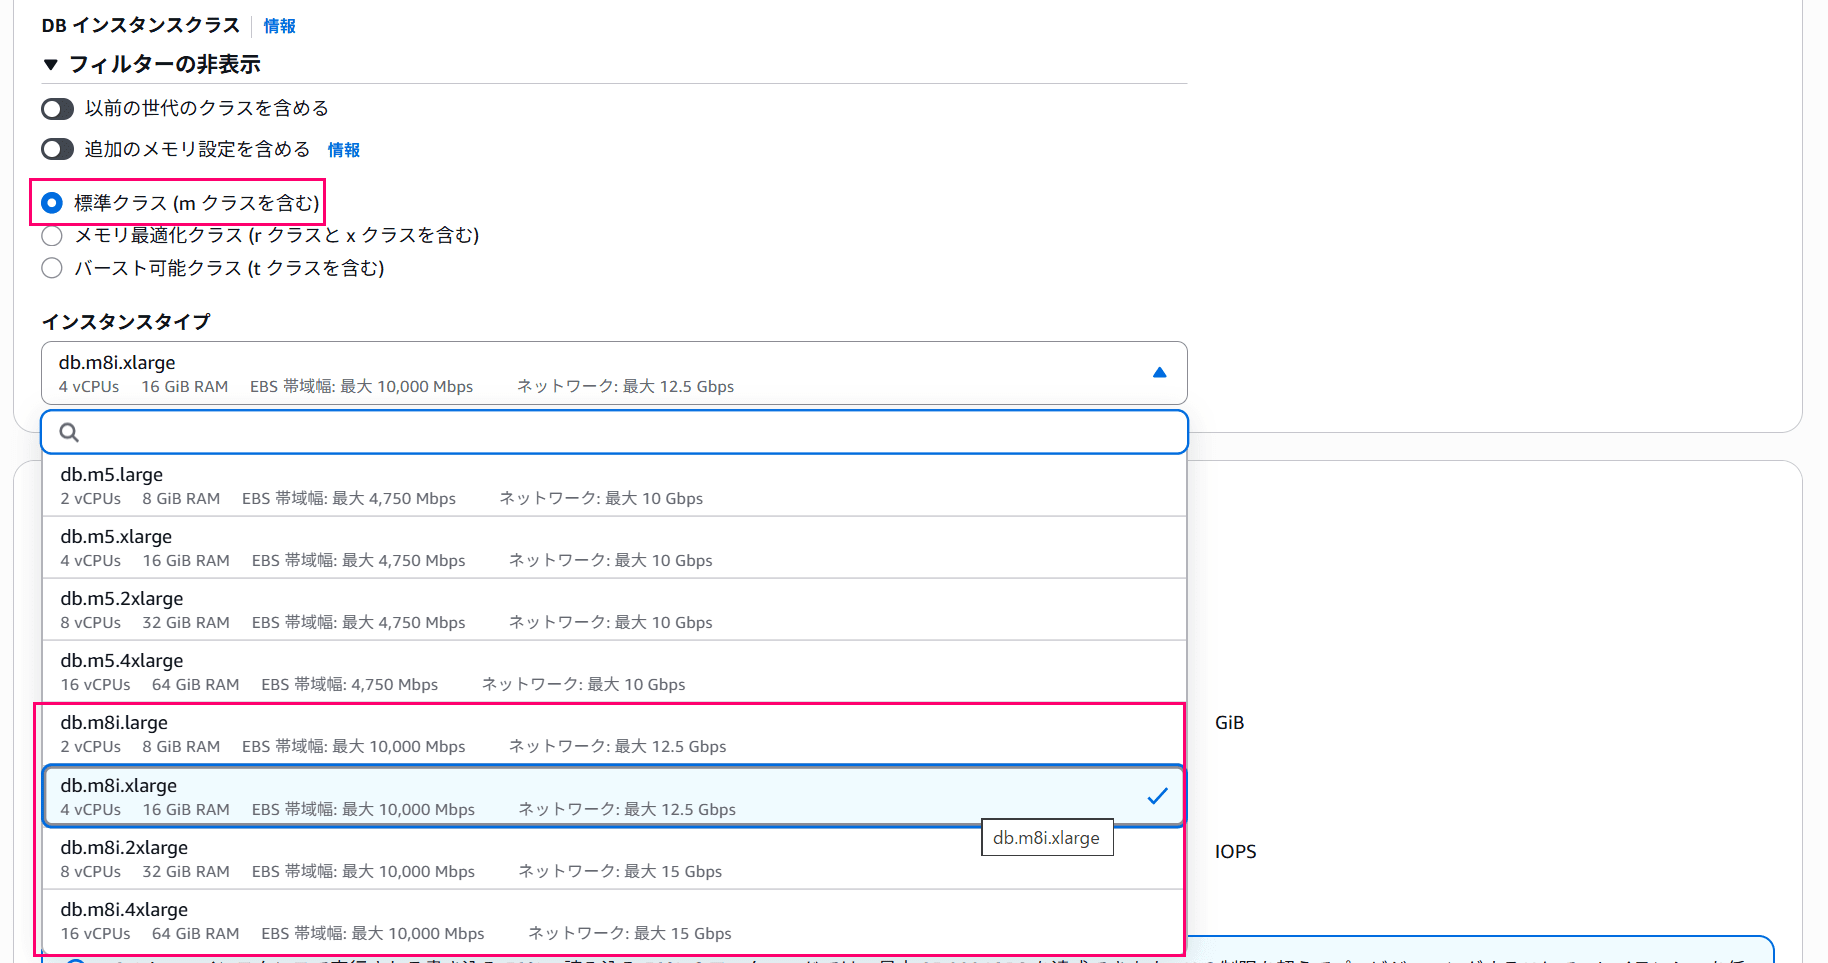Select バースト可能クラス (t クラス) radio
1828x963 pixels.
coord(52,268)
